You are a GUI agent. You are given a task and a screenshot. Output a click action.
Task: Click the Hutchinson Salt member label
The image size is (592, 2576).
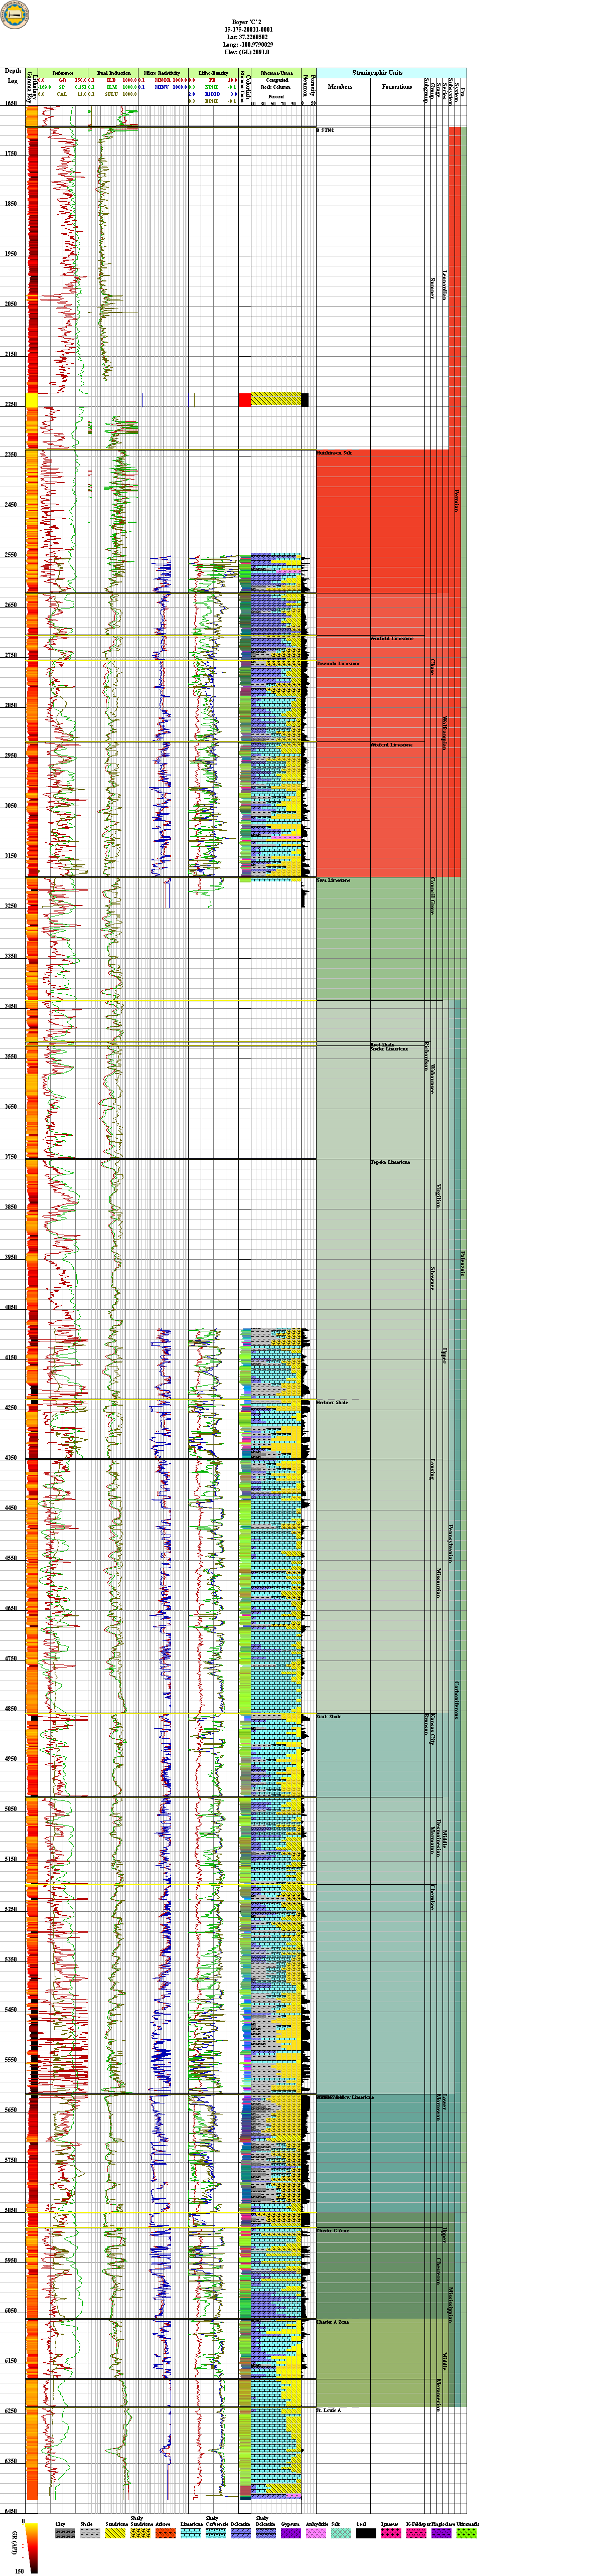coord(334,453)
